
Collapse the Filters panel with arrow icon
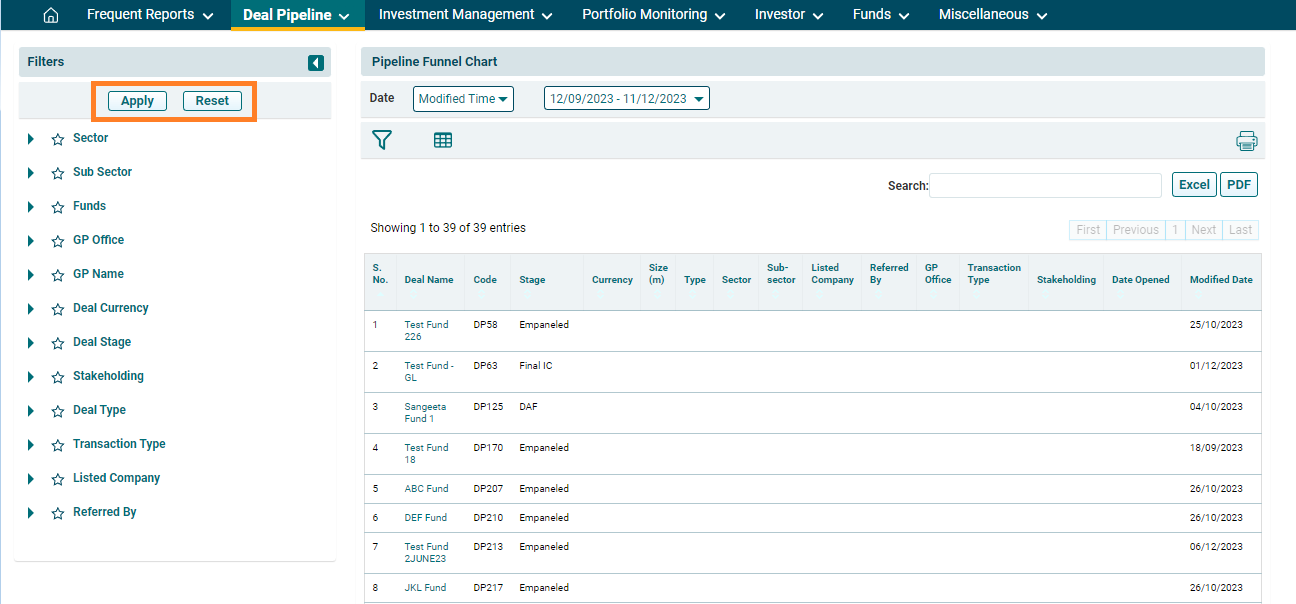pyautogui.click(x=316, y=63)
